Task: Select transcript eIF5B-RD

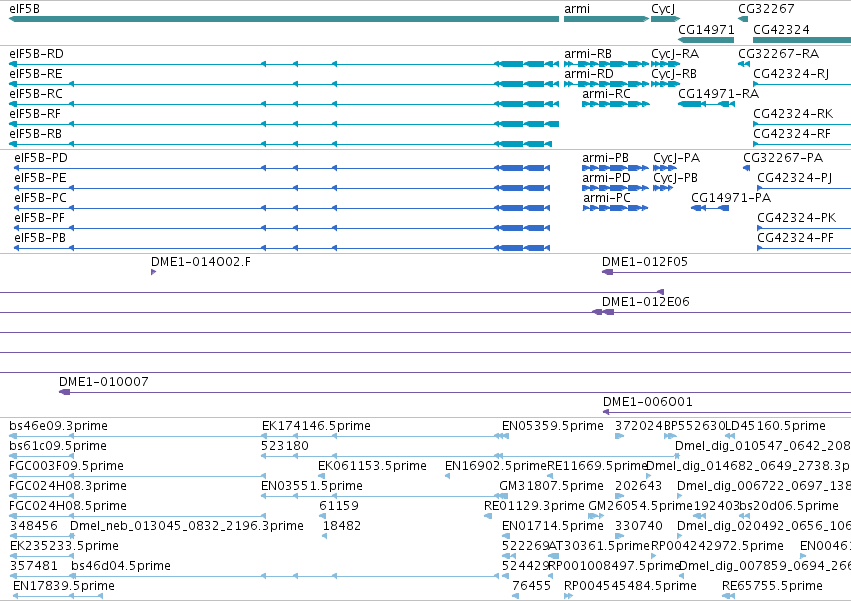Action: [x=284, y=64]
